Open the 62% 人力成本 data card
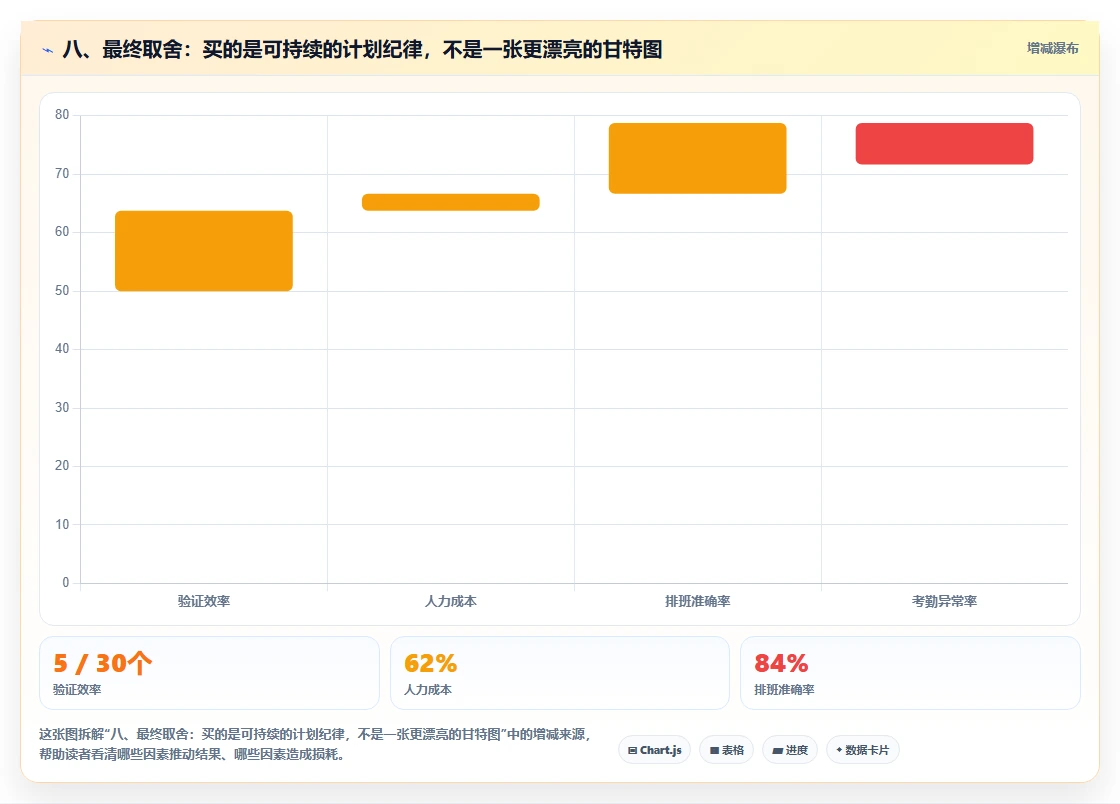The image size is (1120, 804). [560, 673]
